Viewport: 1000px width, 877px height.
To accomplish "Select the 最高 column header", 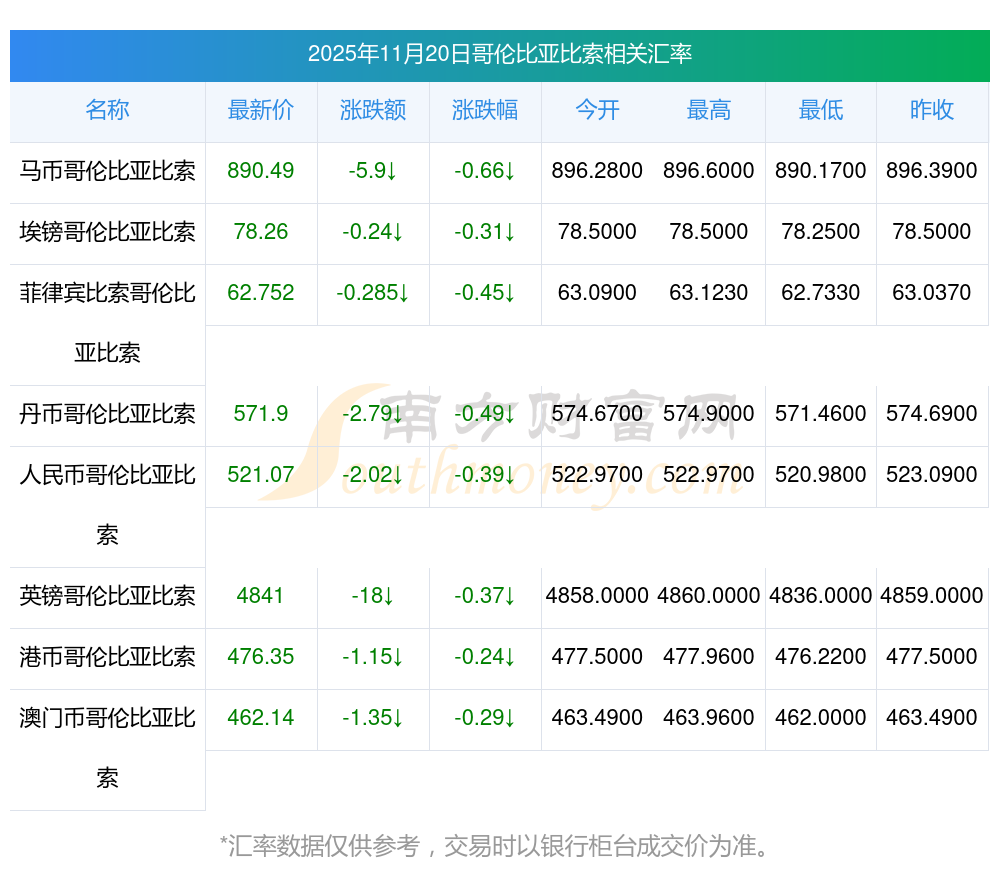I will pos(709,110).
